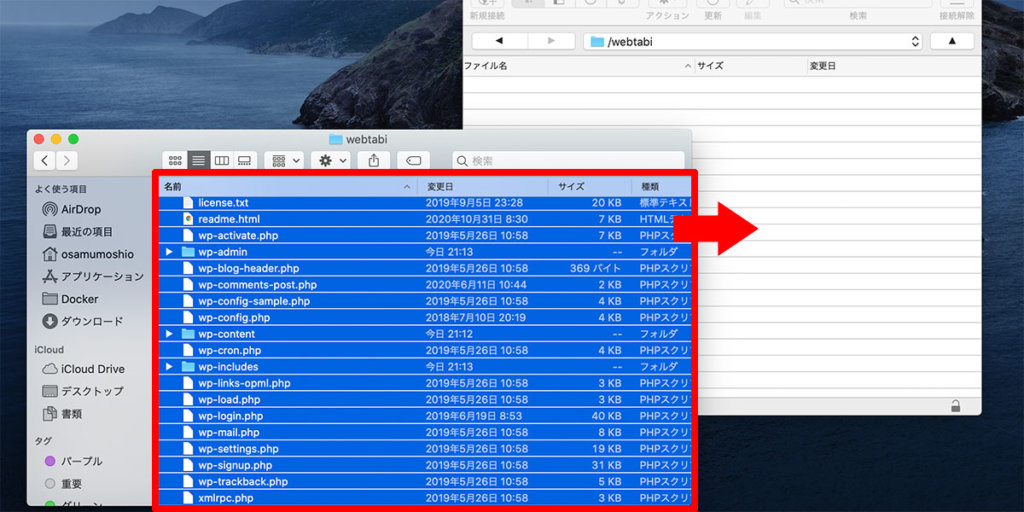Expand the wp-content folder
1024x512 pixels.
click(x=169, y=334)
